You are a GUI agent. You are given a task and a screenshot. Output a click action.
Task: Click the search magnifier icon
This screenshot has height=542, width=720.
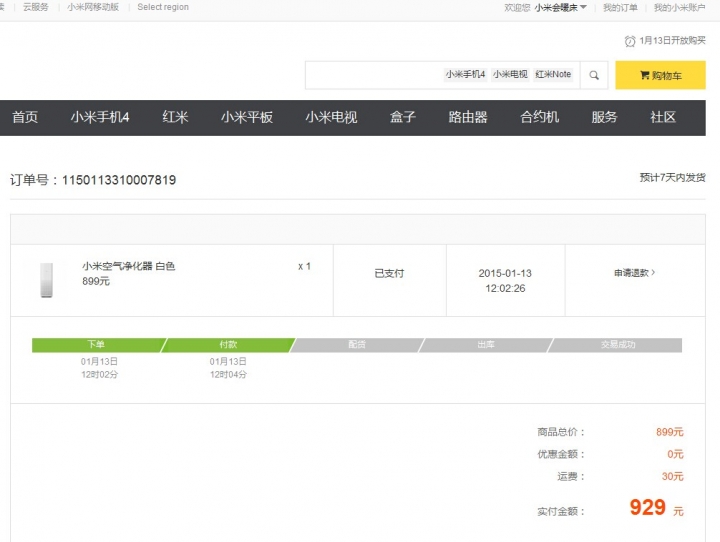click(594, 75)
